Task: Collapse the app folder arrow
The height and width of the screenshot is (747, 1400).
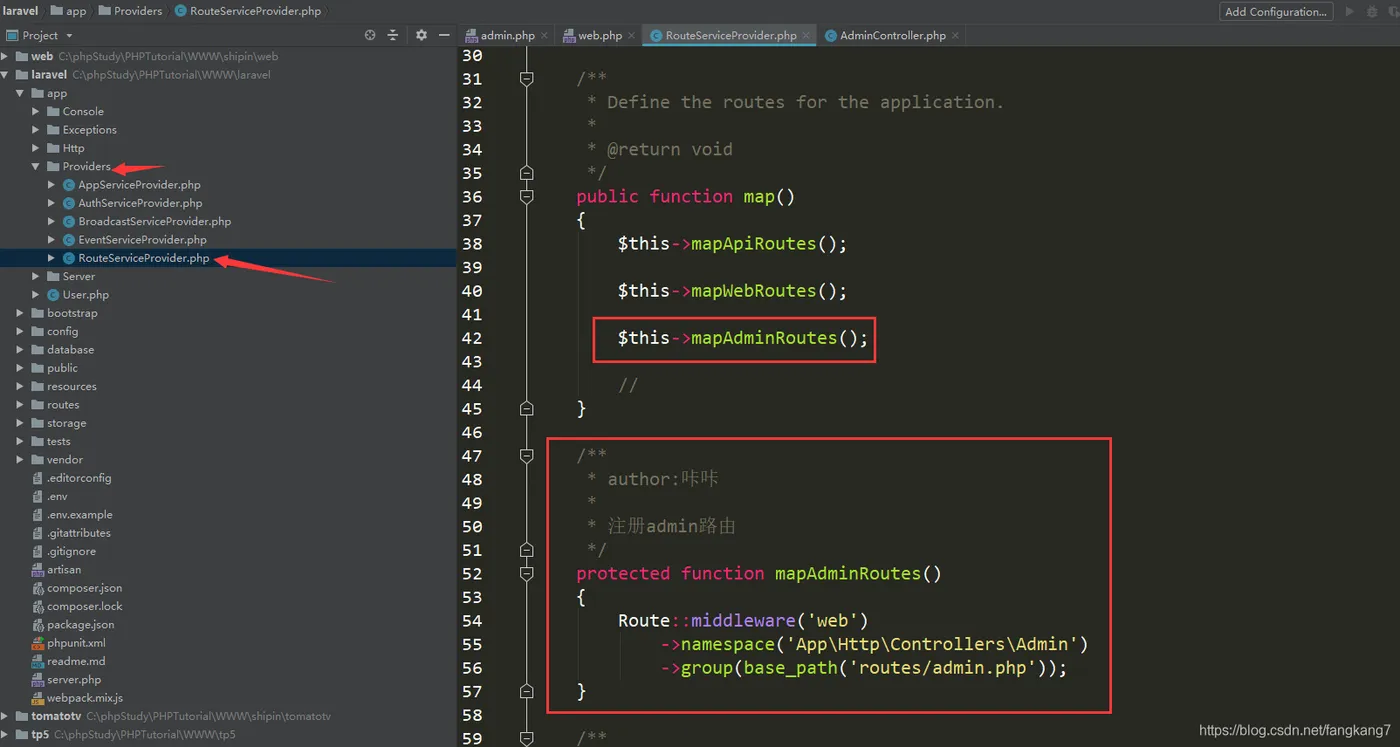Action: pos(20,93)
